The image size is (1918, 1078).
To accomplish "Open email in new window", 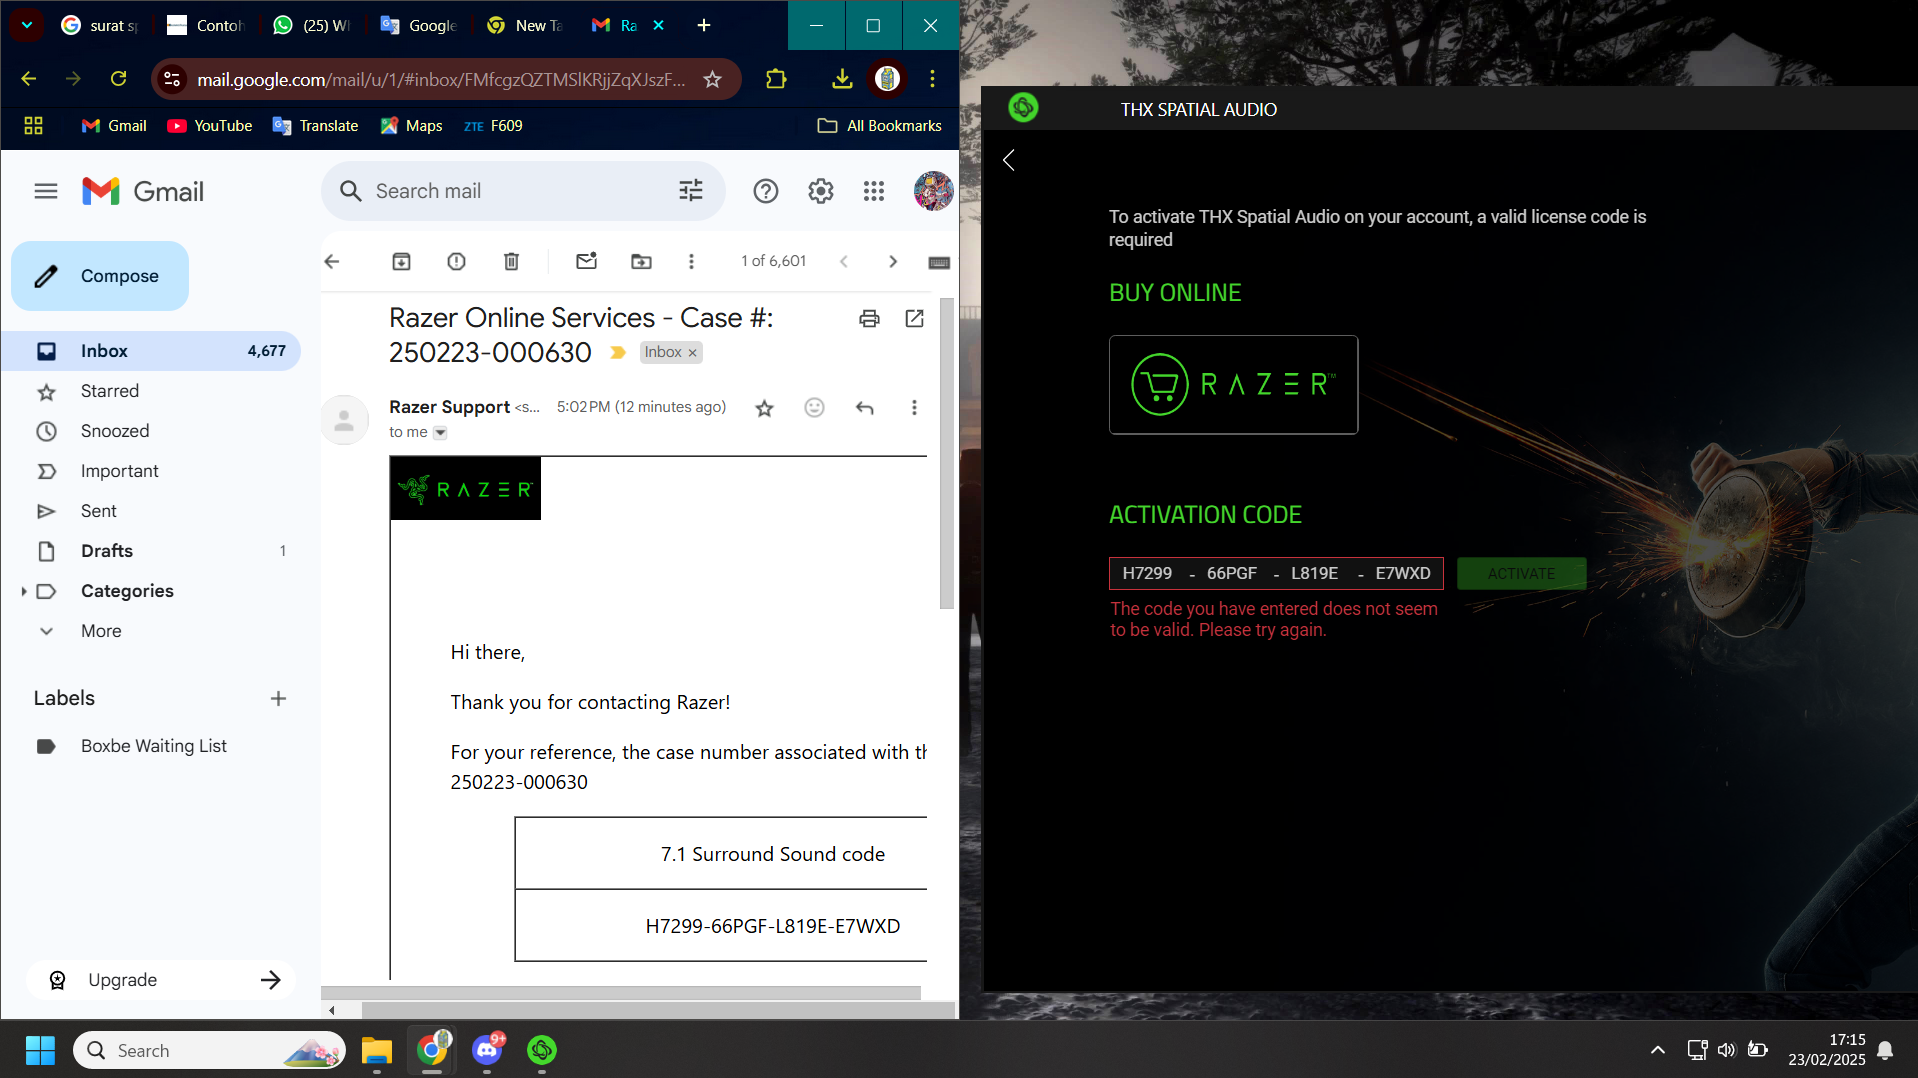I will 914,318.
